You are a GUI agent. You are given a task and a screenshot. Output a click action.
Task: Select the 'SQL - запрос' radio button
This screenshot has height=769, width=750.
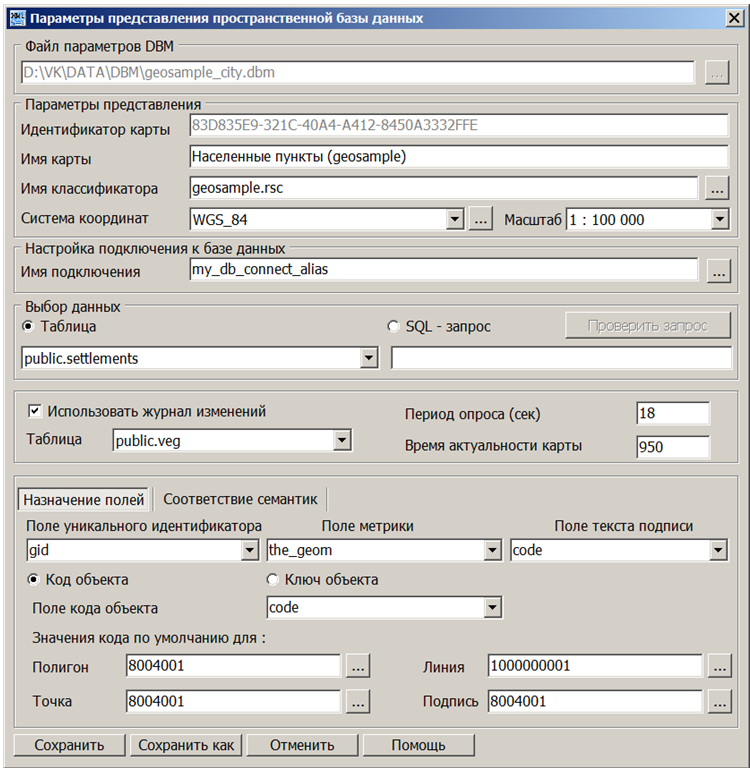(393, 326)
